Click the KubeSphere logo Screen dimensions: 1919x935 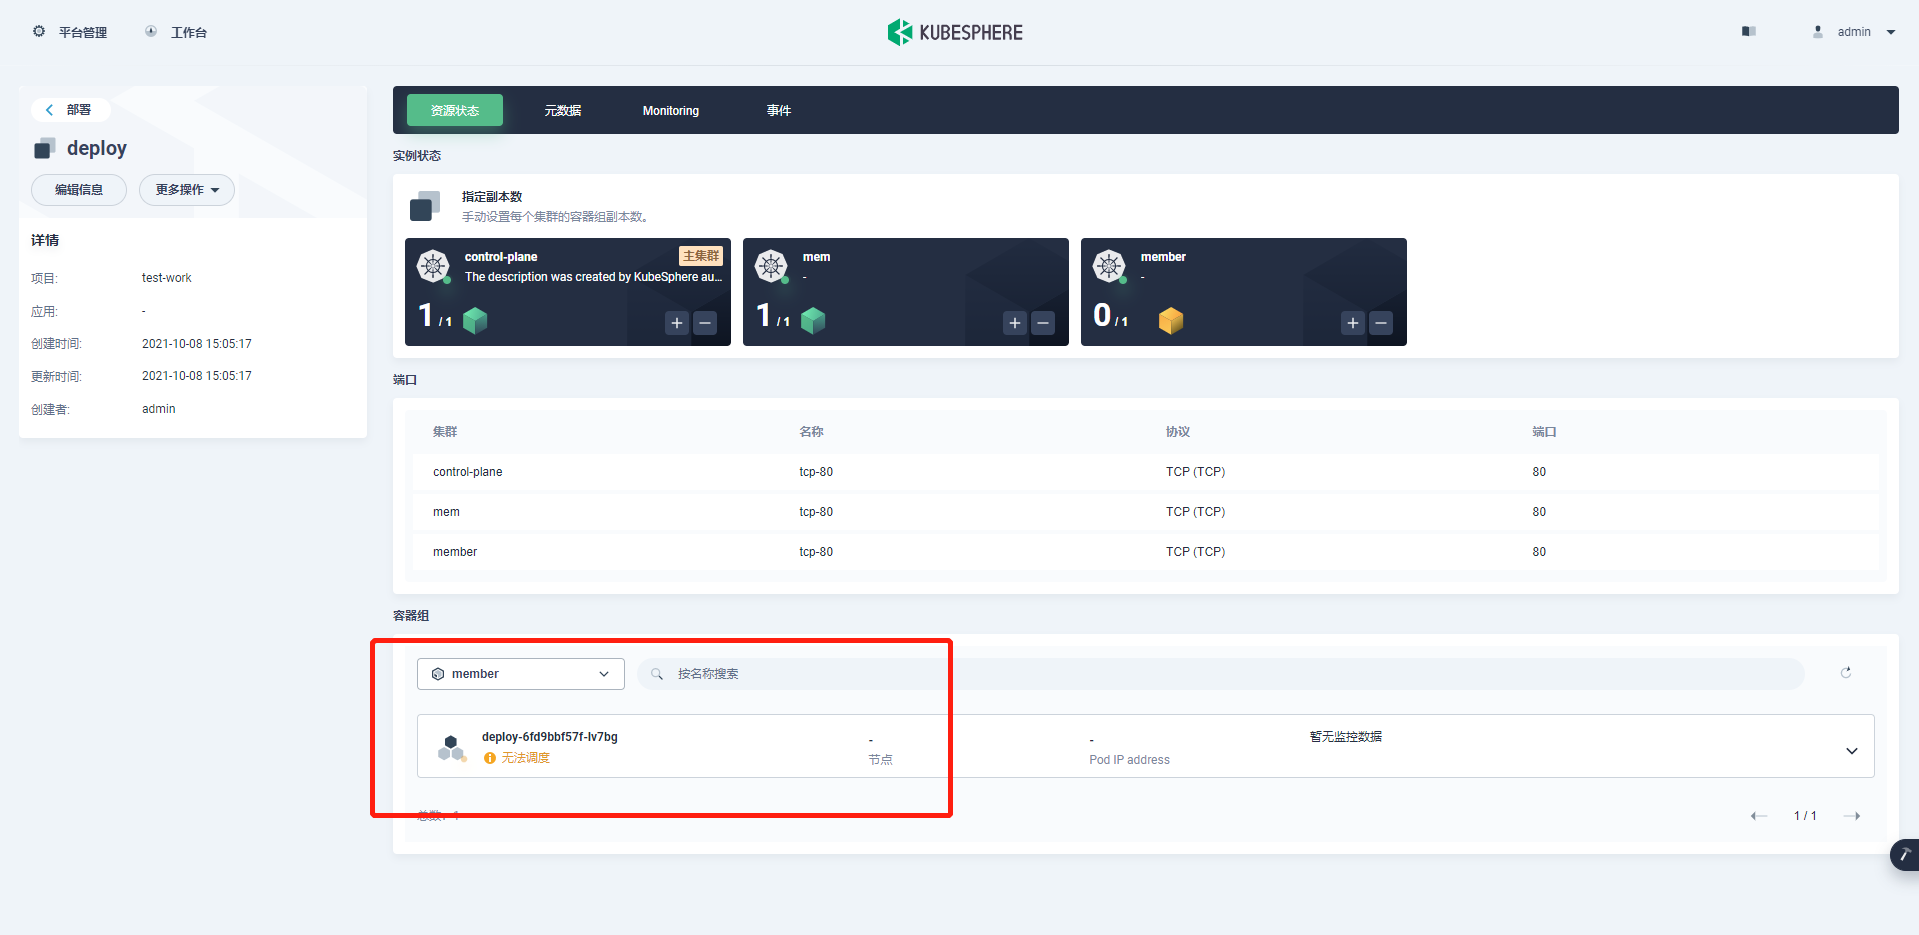coord(955,32)
